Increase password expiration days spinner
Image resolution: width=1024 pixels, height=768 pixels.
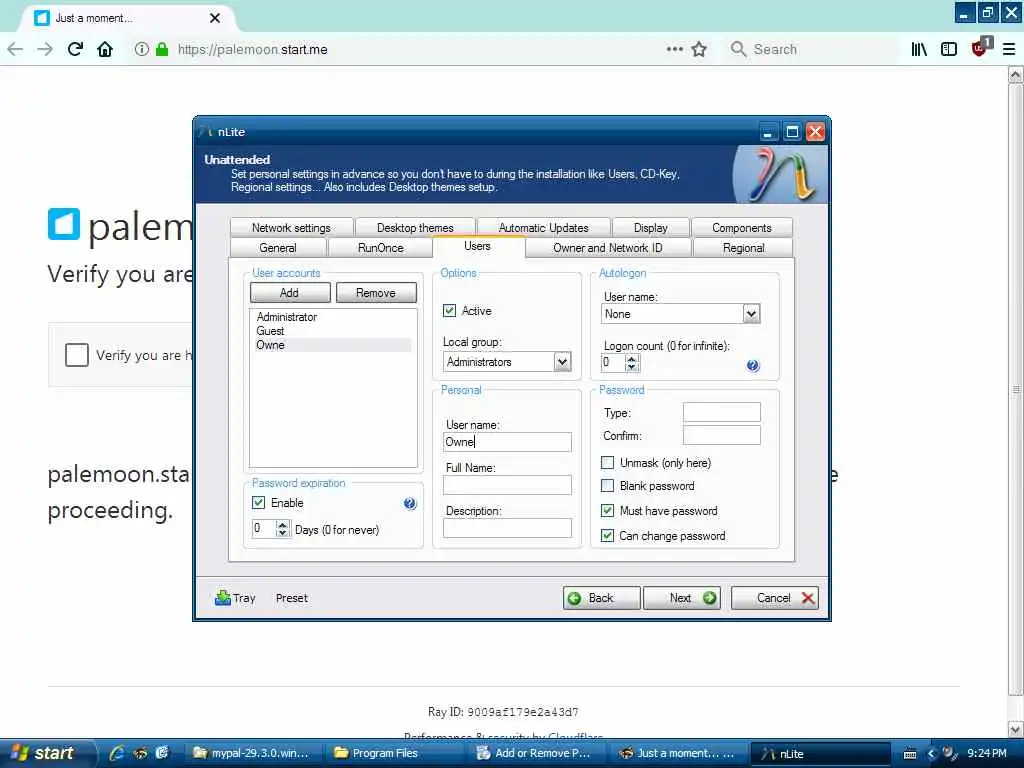pos(282,524)
